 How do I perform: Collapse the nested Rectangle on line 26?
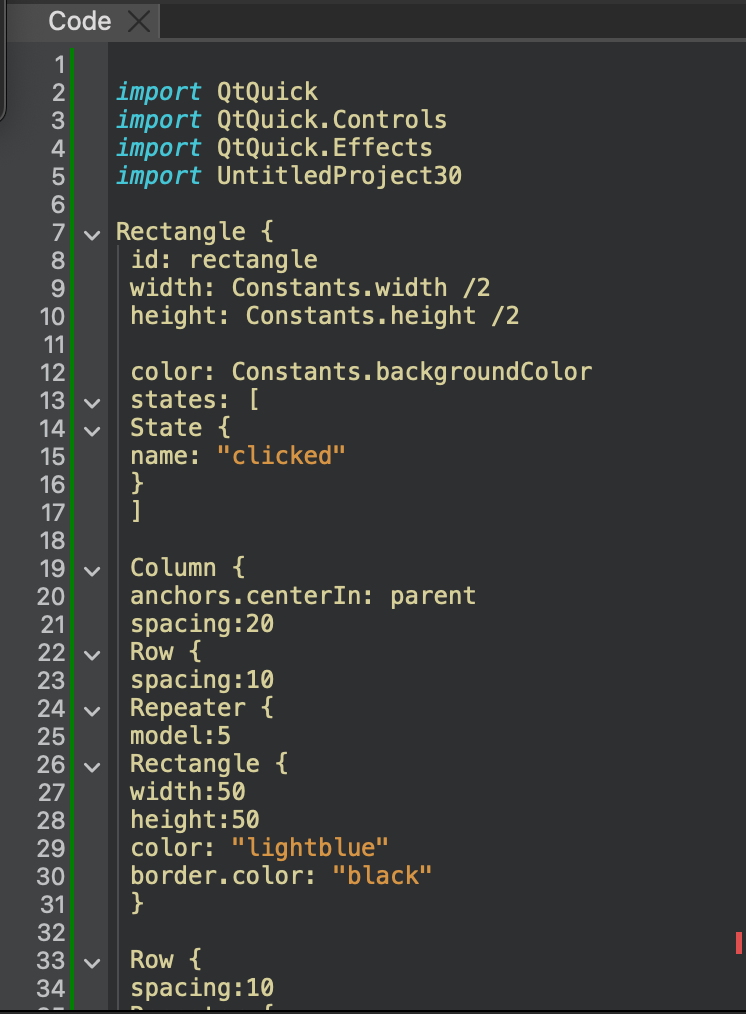point(92,767)
